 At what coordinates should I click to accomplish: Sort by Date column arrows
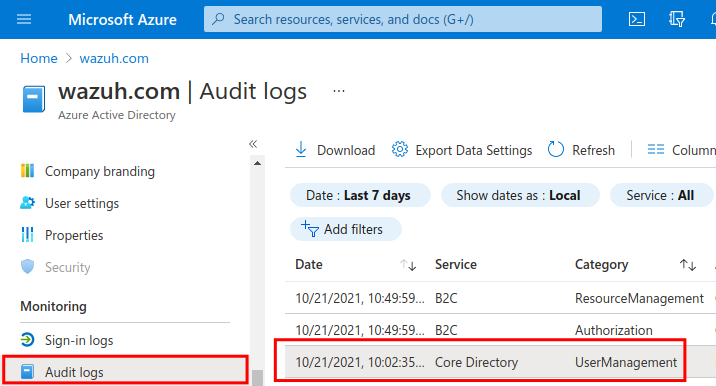click(408, 264)
